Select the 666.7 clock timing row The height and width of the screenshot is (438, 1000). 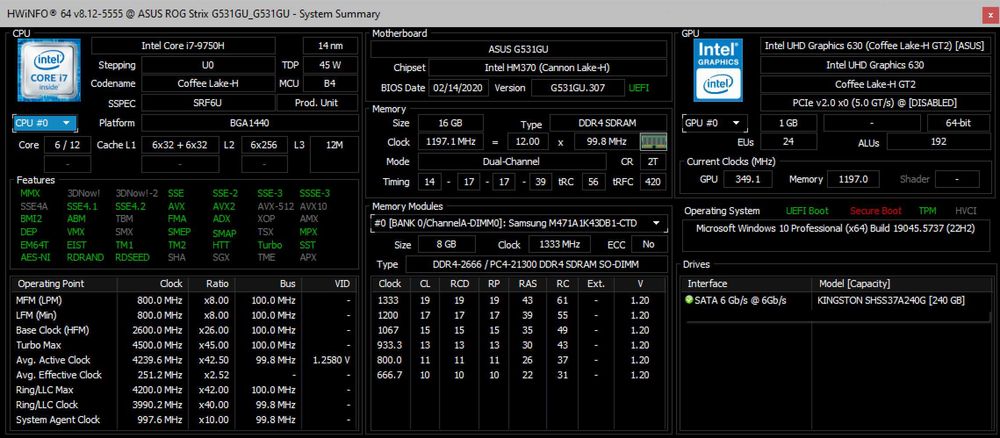tap(519, 375)
